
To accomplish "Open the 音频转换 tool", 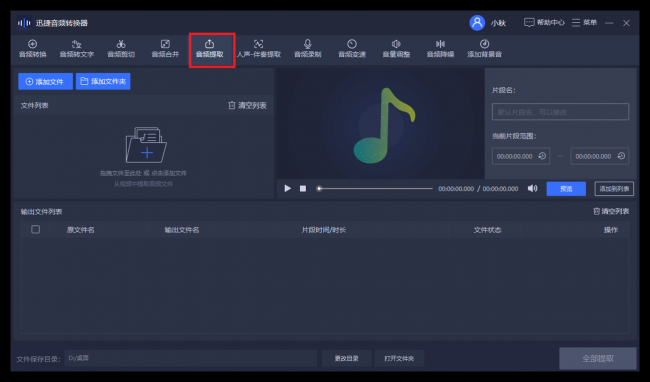I will click(x=32, y=49).
